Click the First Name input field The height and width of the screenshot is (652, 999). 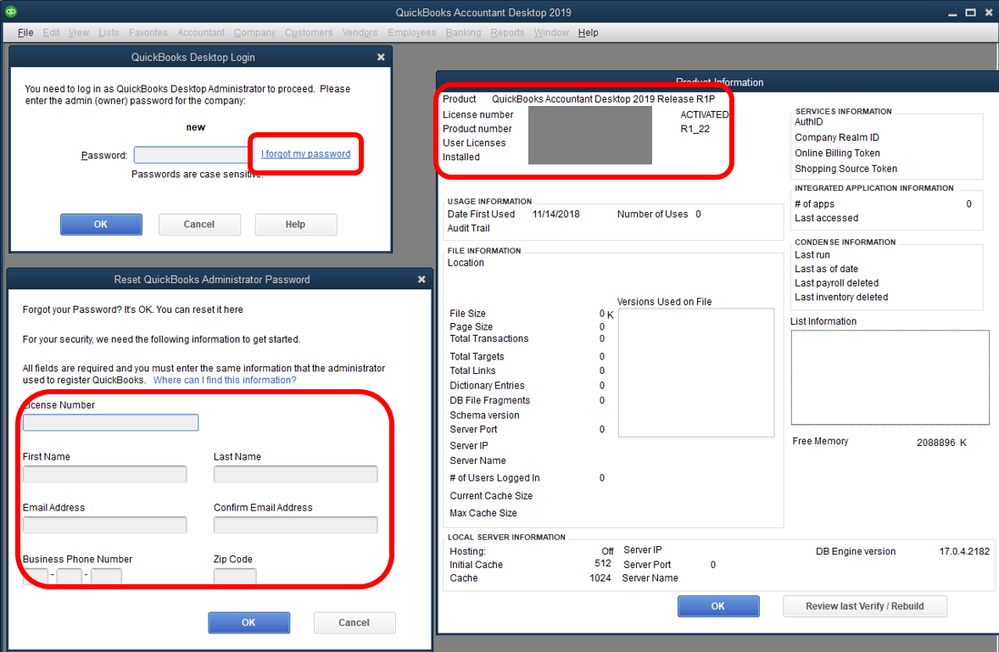pos(105,474)
